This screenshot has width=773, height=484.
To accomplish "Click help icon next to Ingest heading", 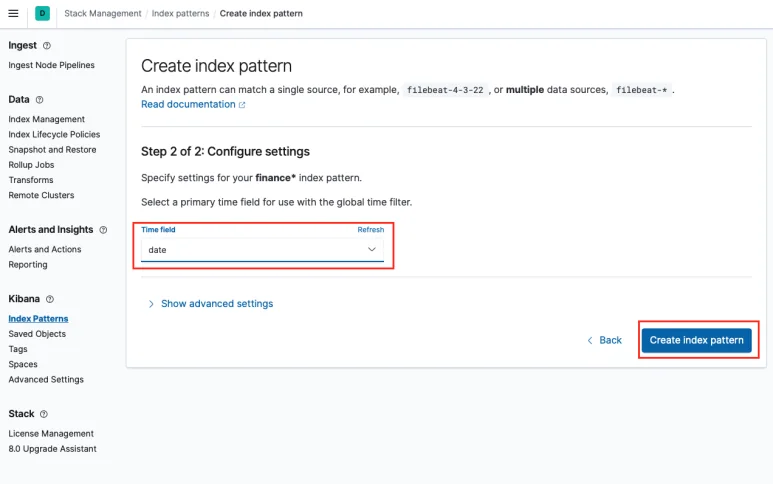I will 47,46.
